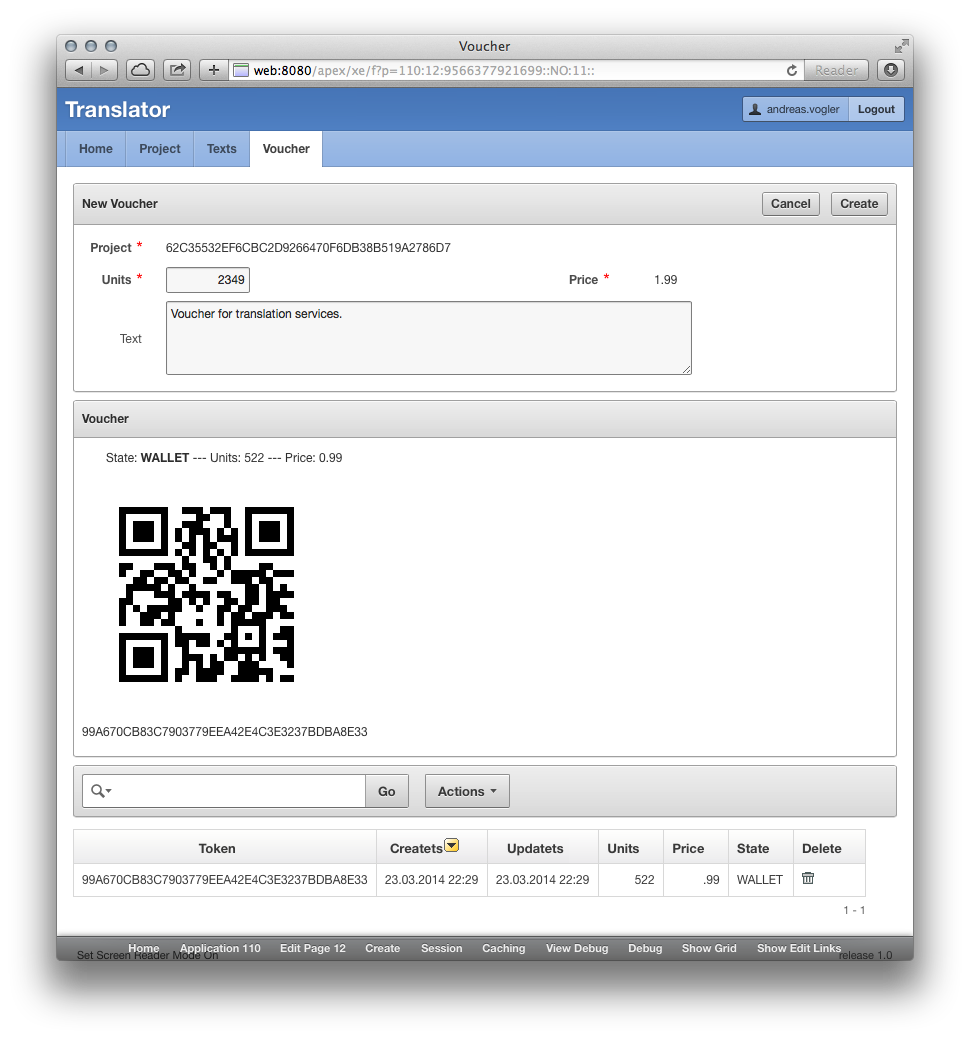The image size is (970, 1039).
Task: Click the Delete column header
Action: (x=822, y=849)
